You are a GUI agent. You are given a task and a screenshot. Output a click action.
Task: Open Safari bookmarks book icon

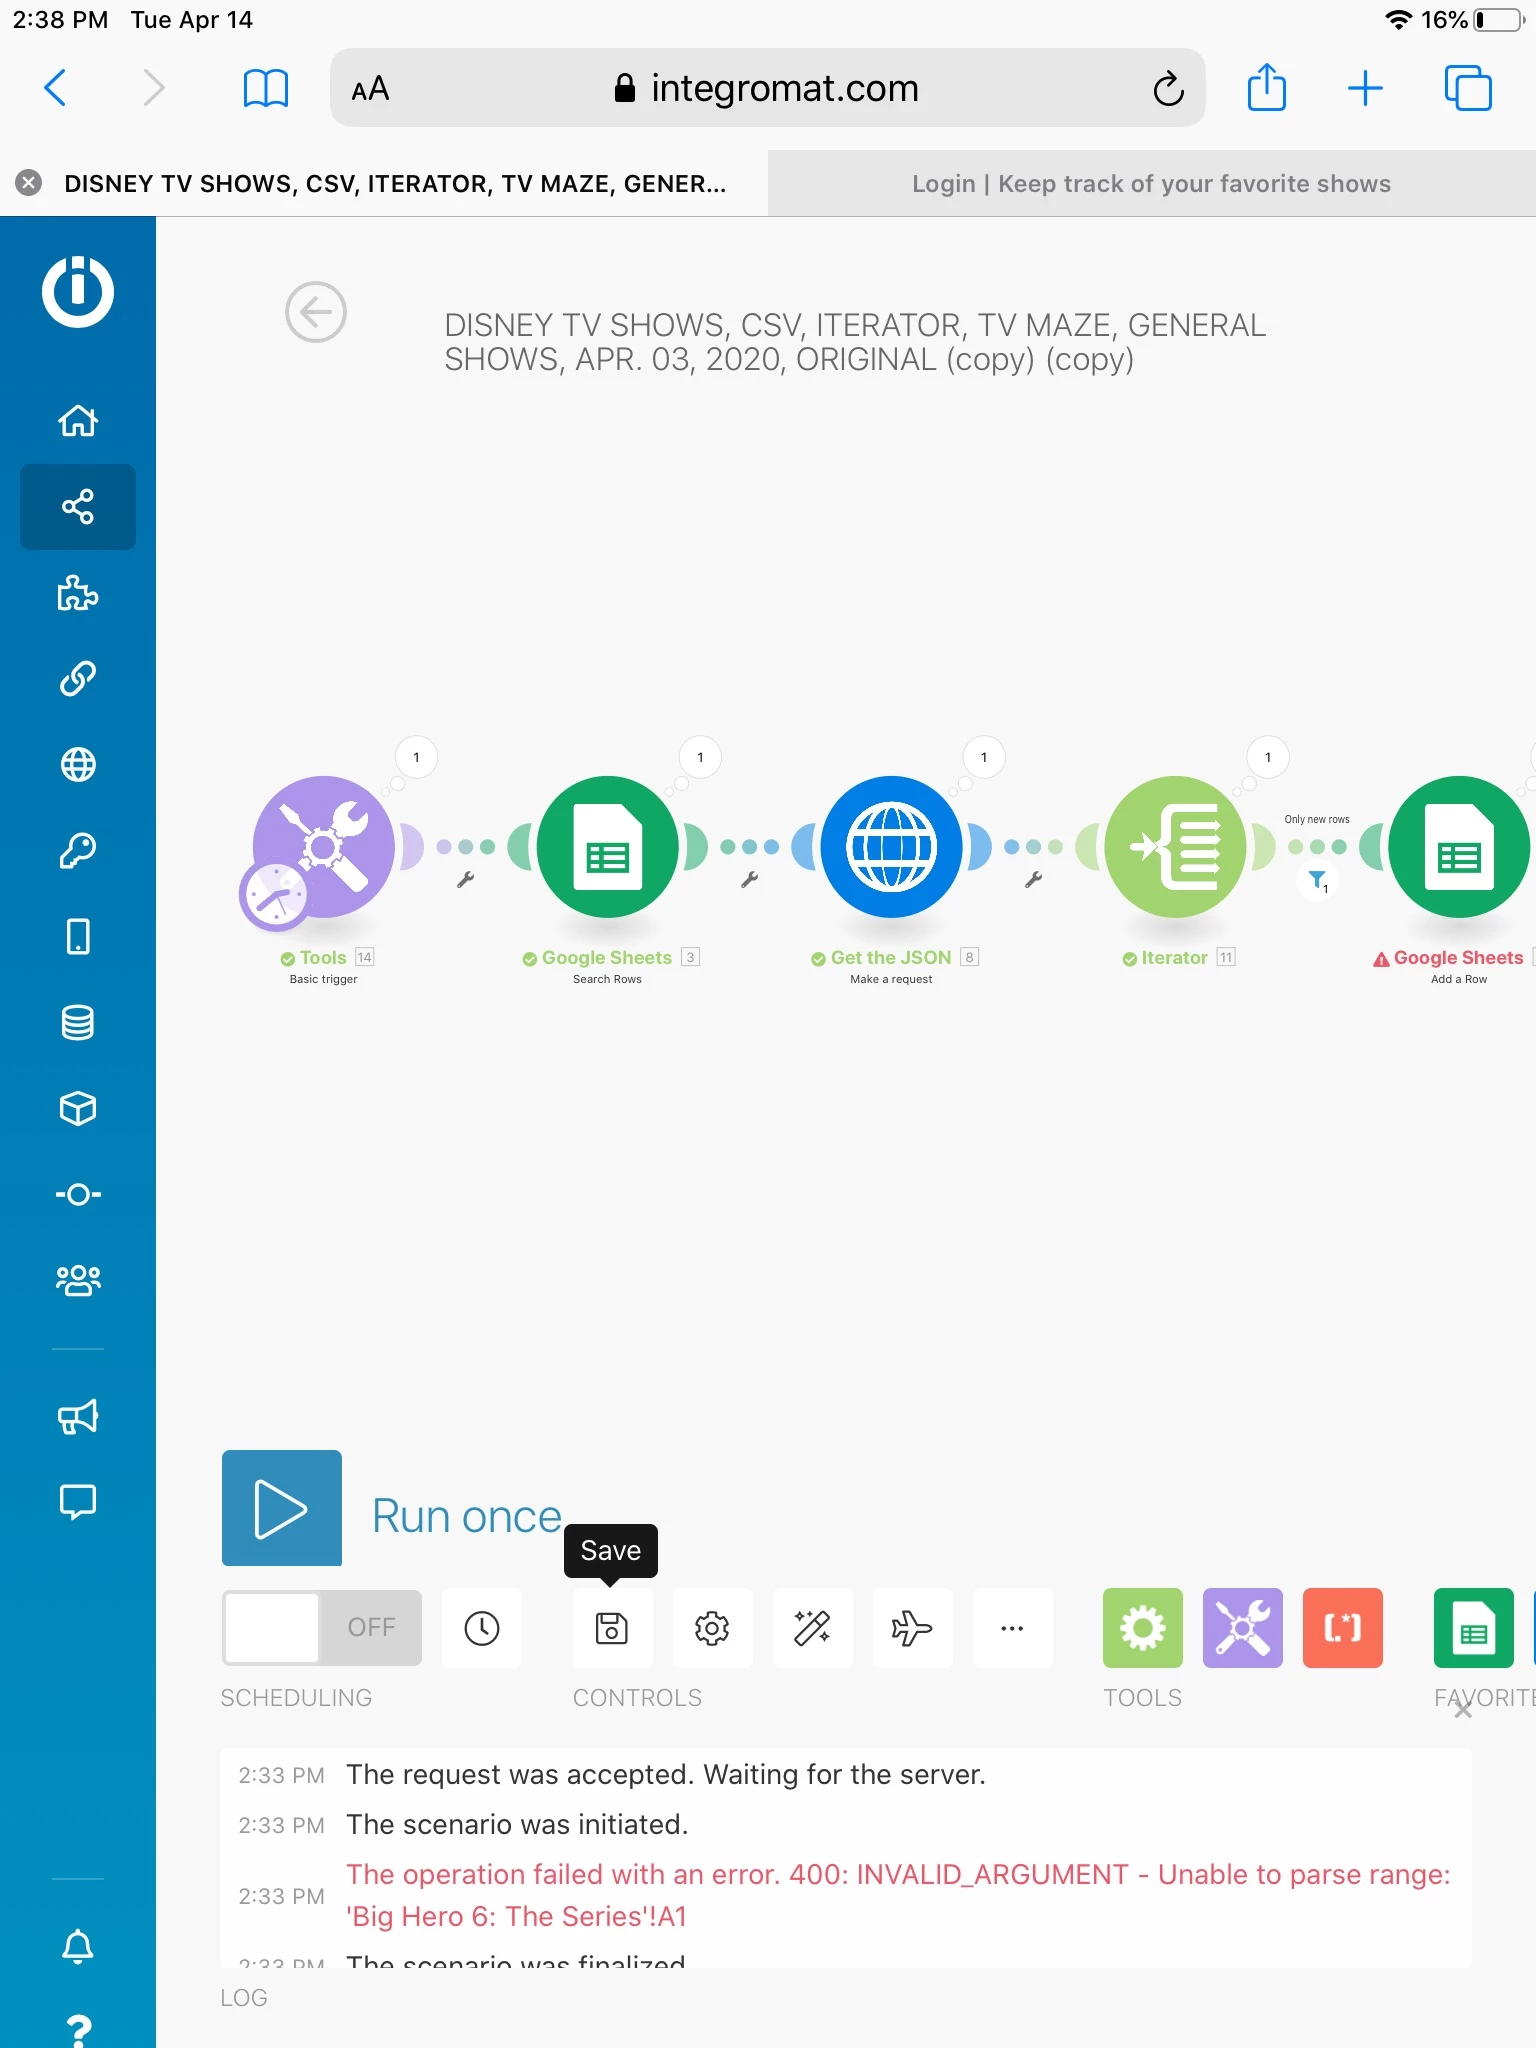click(266, 88)
